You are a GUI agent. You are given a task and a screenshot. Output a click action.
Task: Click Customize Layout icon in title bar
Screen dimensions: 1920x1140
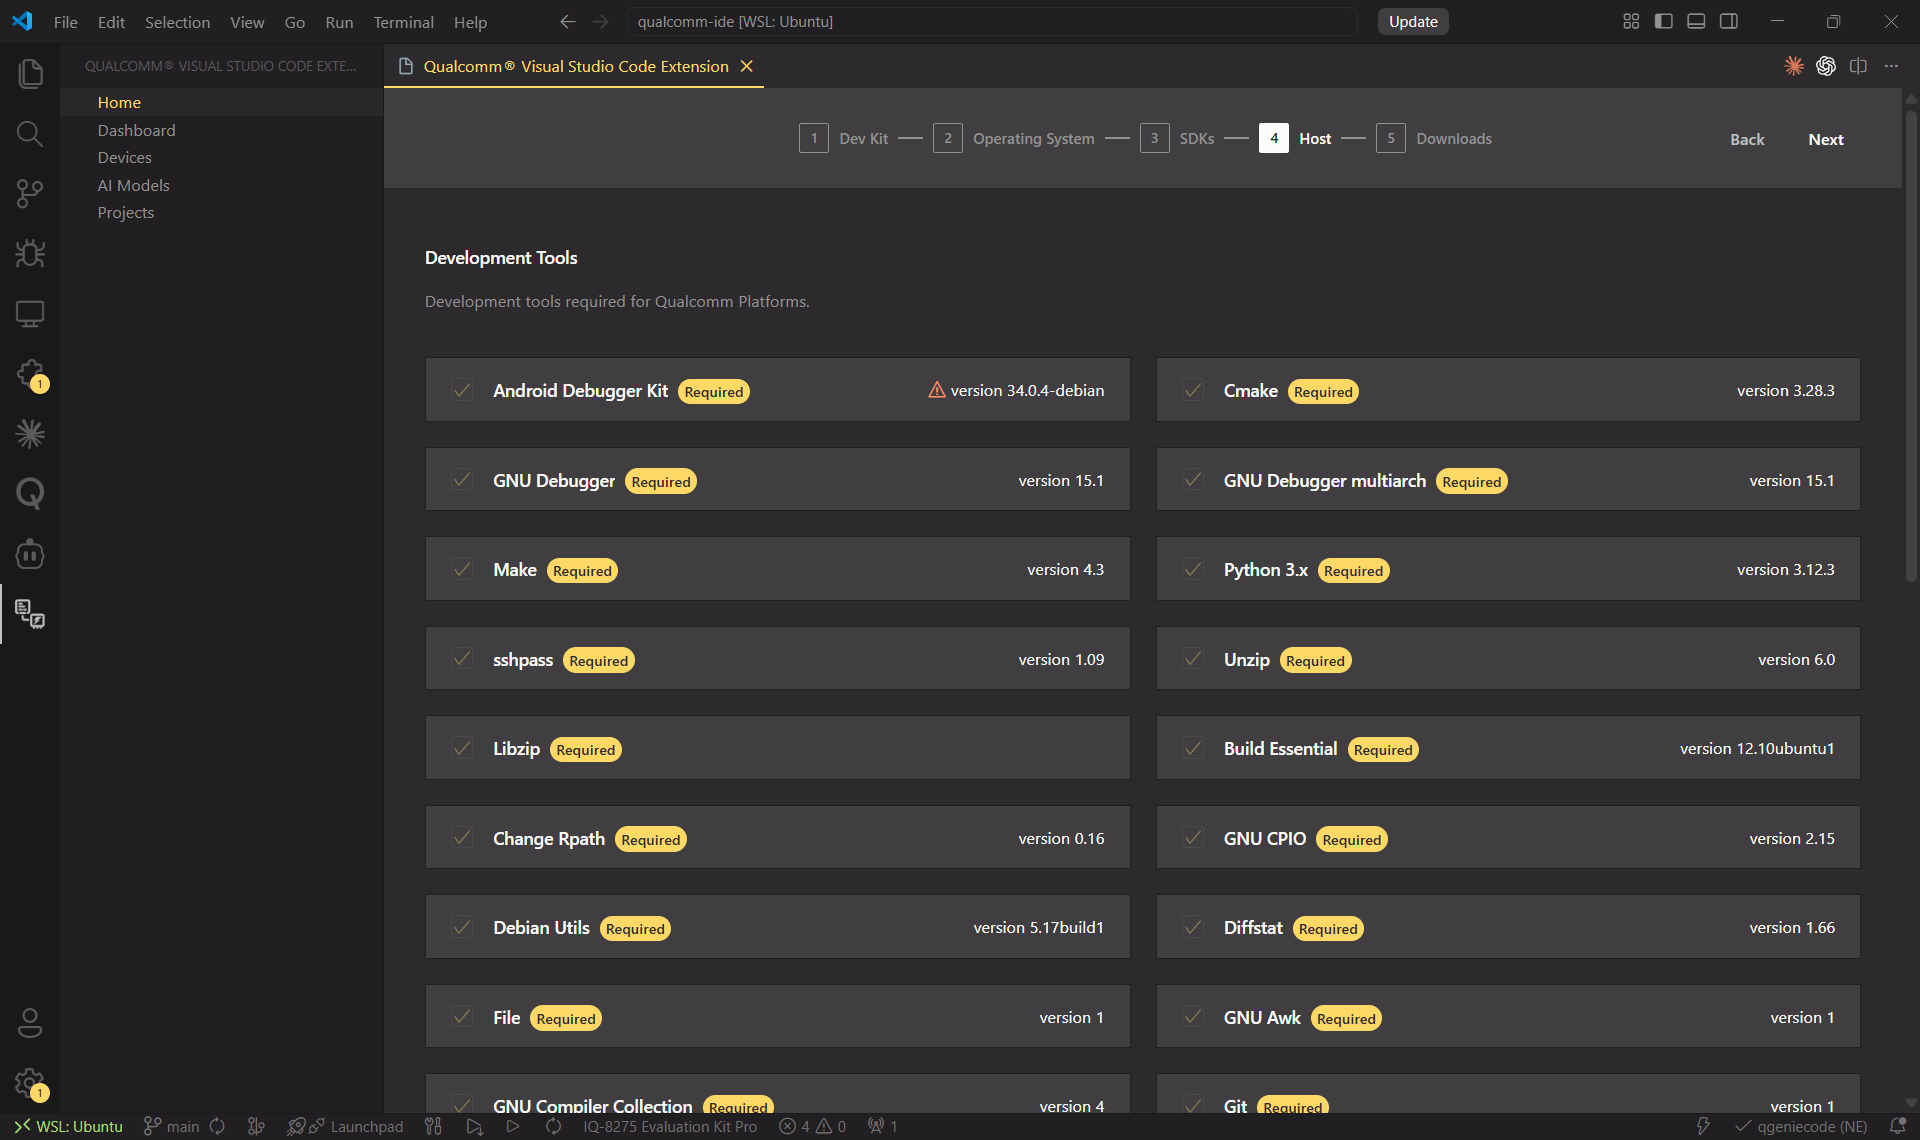coord(1631,21)
